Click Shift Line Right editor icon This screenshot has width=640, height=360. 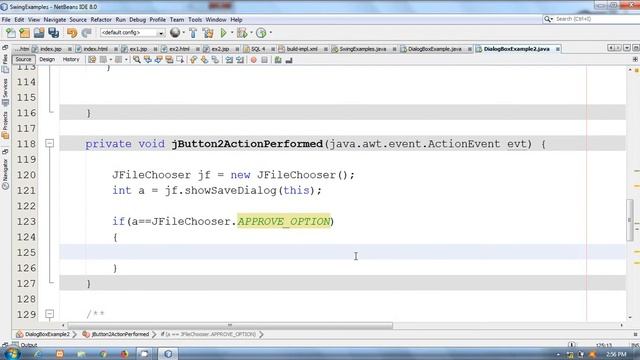tap(240, 60)
